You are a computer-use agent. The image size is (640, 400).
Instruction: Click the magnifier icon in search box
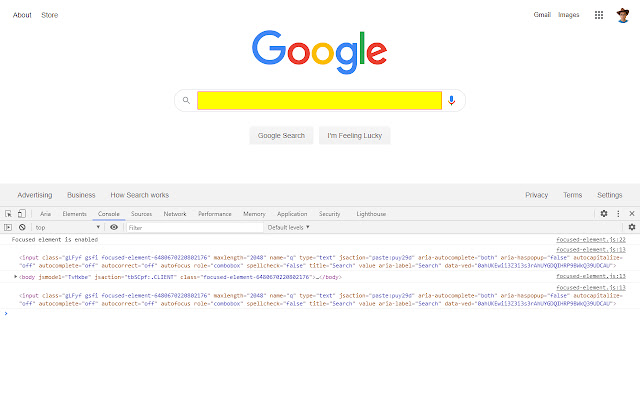tap(186, 100)
